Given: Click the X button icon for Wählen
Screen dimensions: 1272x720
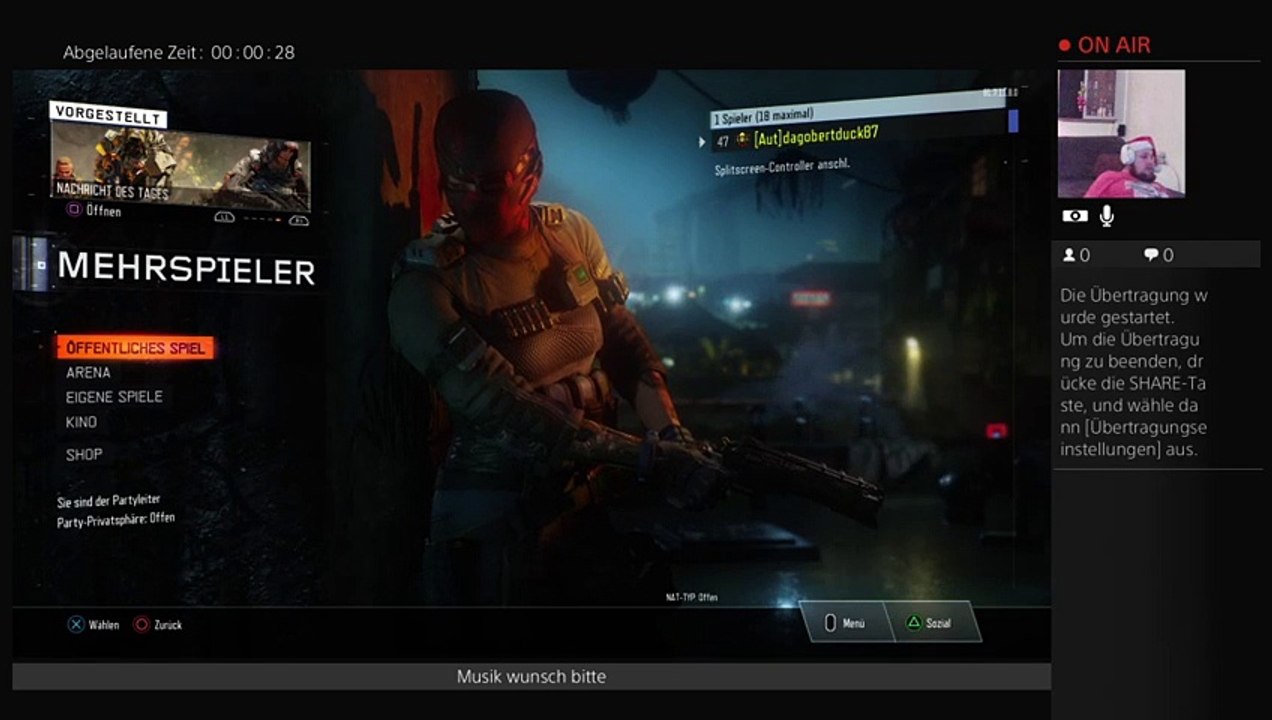Looking at the screenshot, I should (x=75, y=624).
